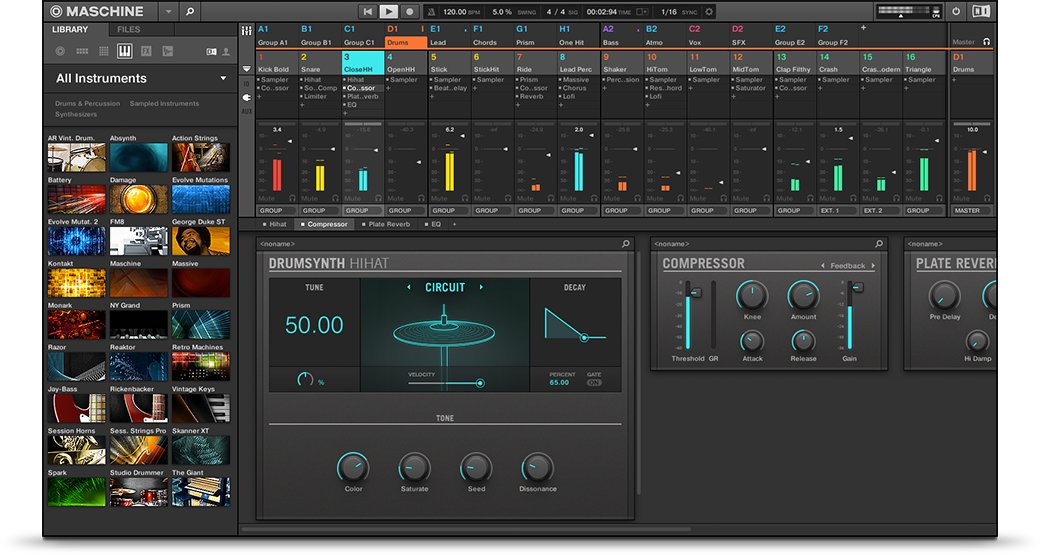Open the mixer view icon
The image size is (1040, 555).
[x=247, y=31]
